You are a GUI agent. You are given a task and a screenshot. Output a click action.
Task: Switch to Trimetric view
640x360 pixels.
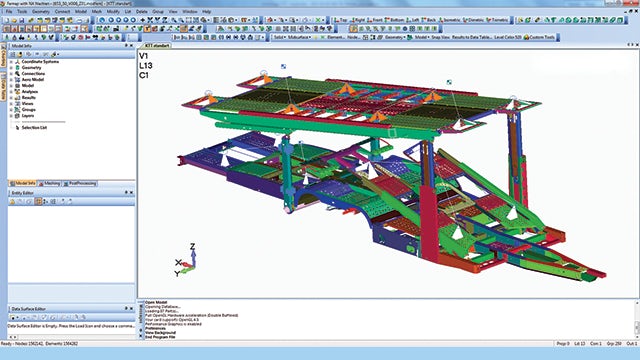[x=498, y=20]
